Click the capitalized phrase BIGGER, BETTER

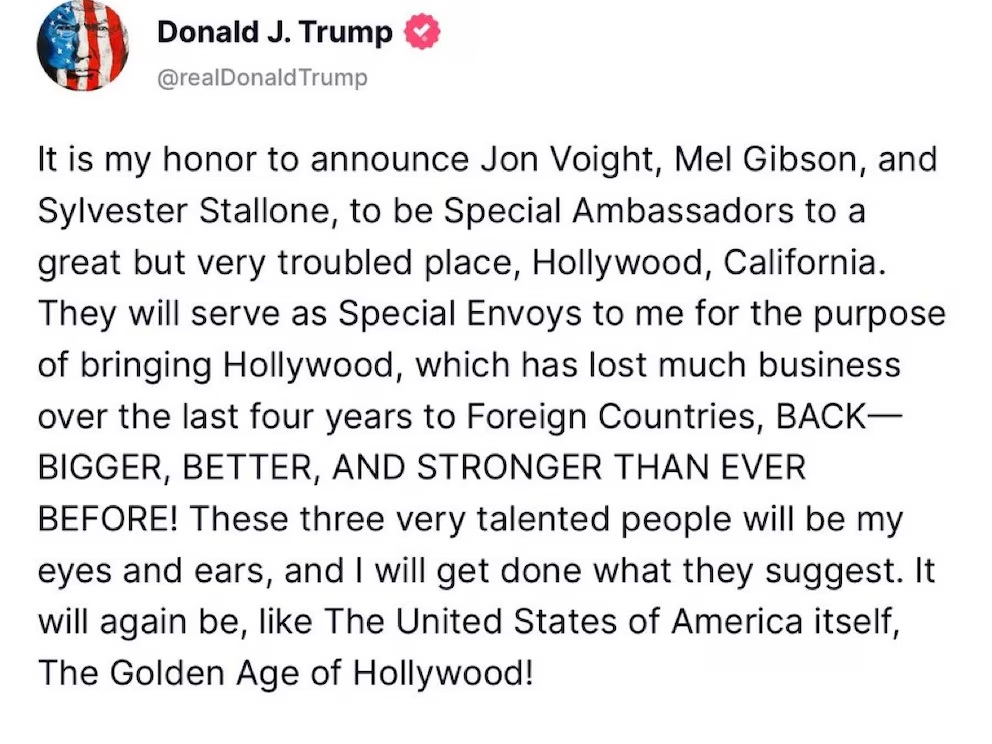(172, 467)
